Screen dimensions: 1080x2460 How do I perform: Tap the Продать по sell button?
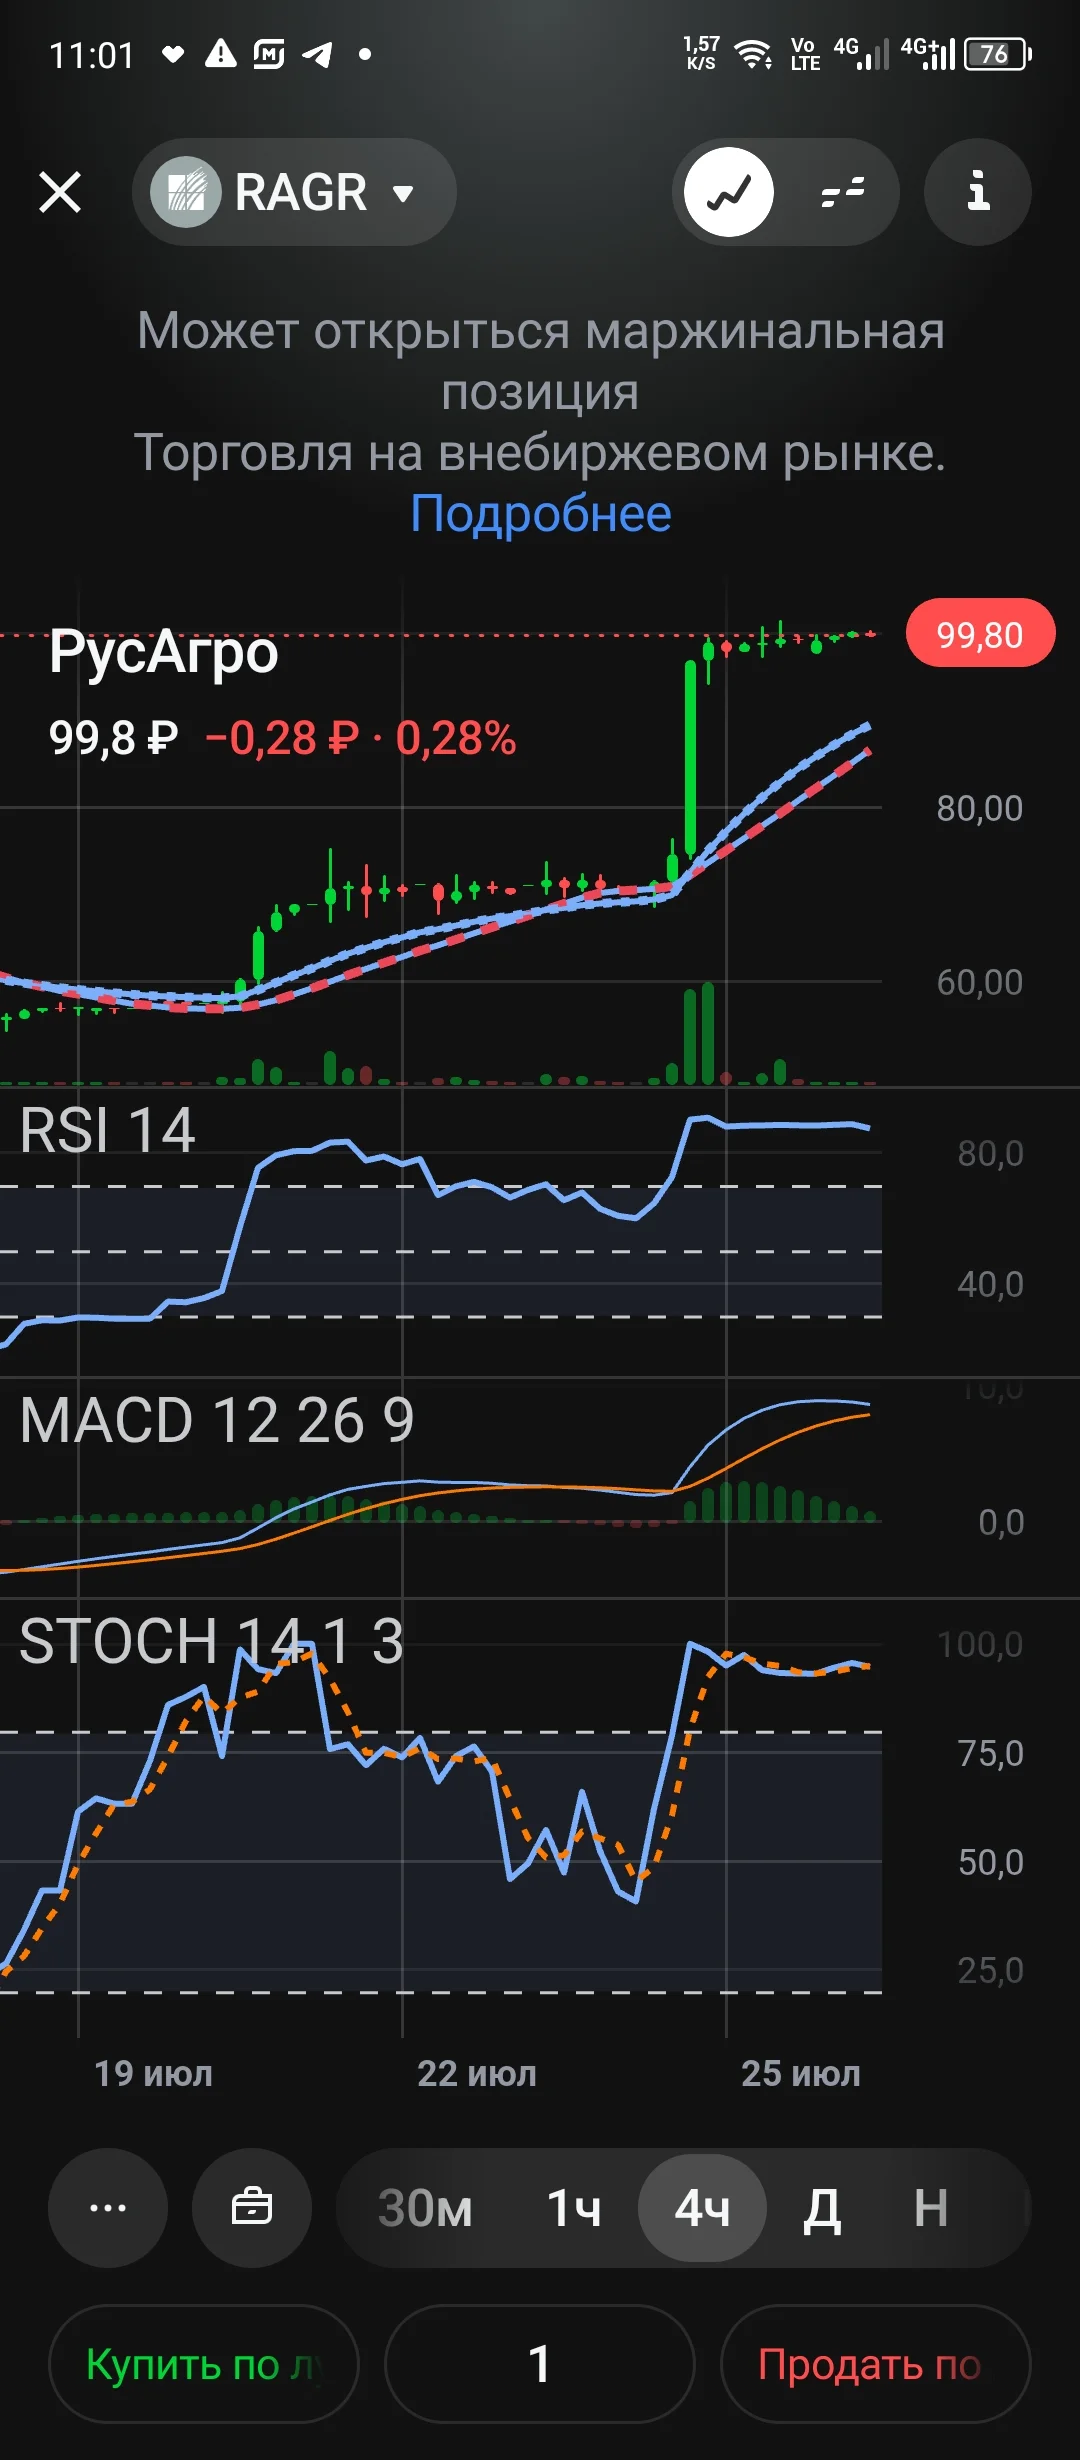click(875, 2364)
